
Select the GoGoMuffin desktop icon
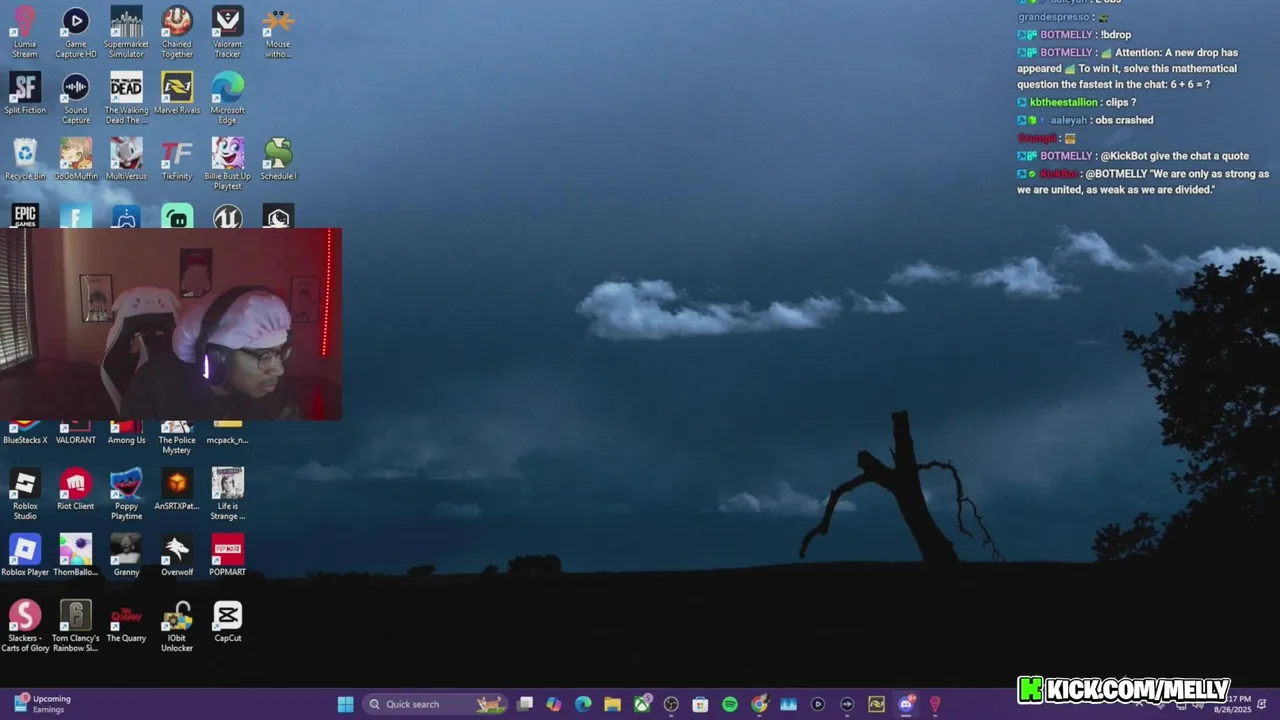tap(76, 159)
